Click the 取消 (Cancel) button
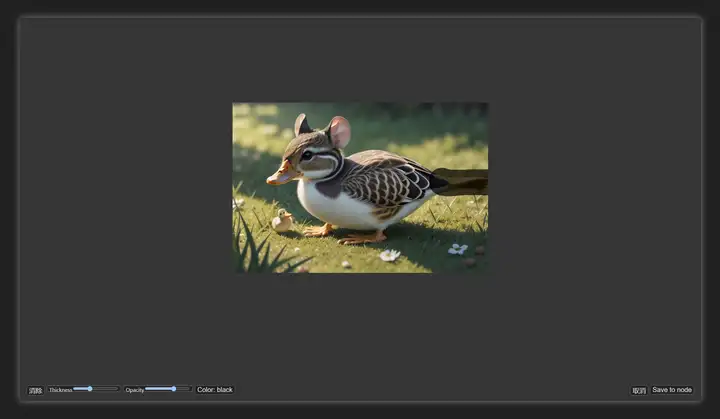 (x=639, y=391)
